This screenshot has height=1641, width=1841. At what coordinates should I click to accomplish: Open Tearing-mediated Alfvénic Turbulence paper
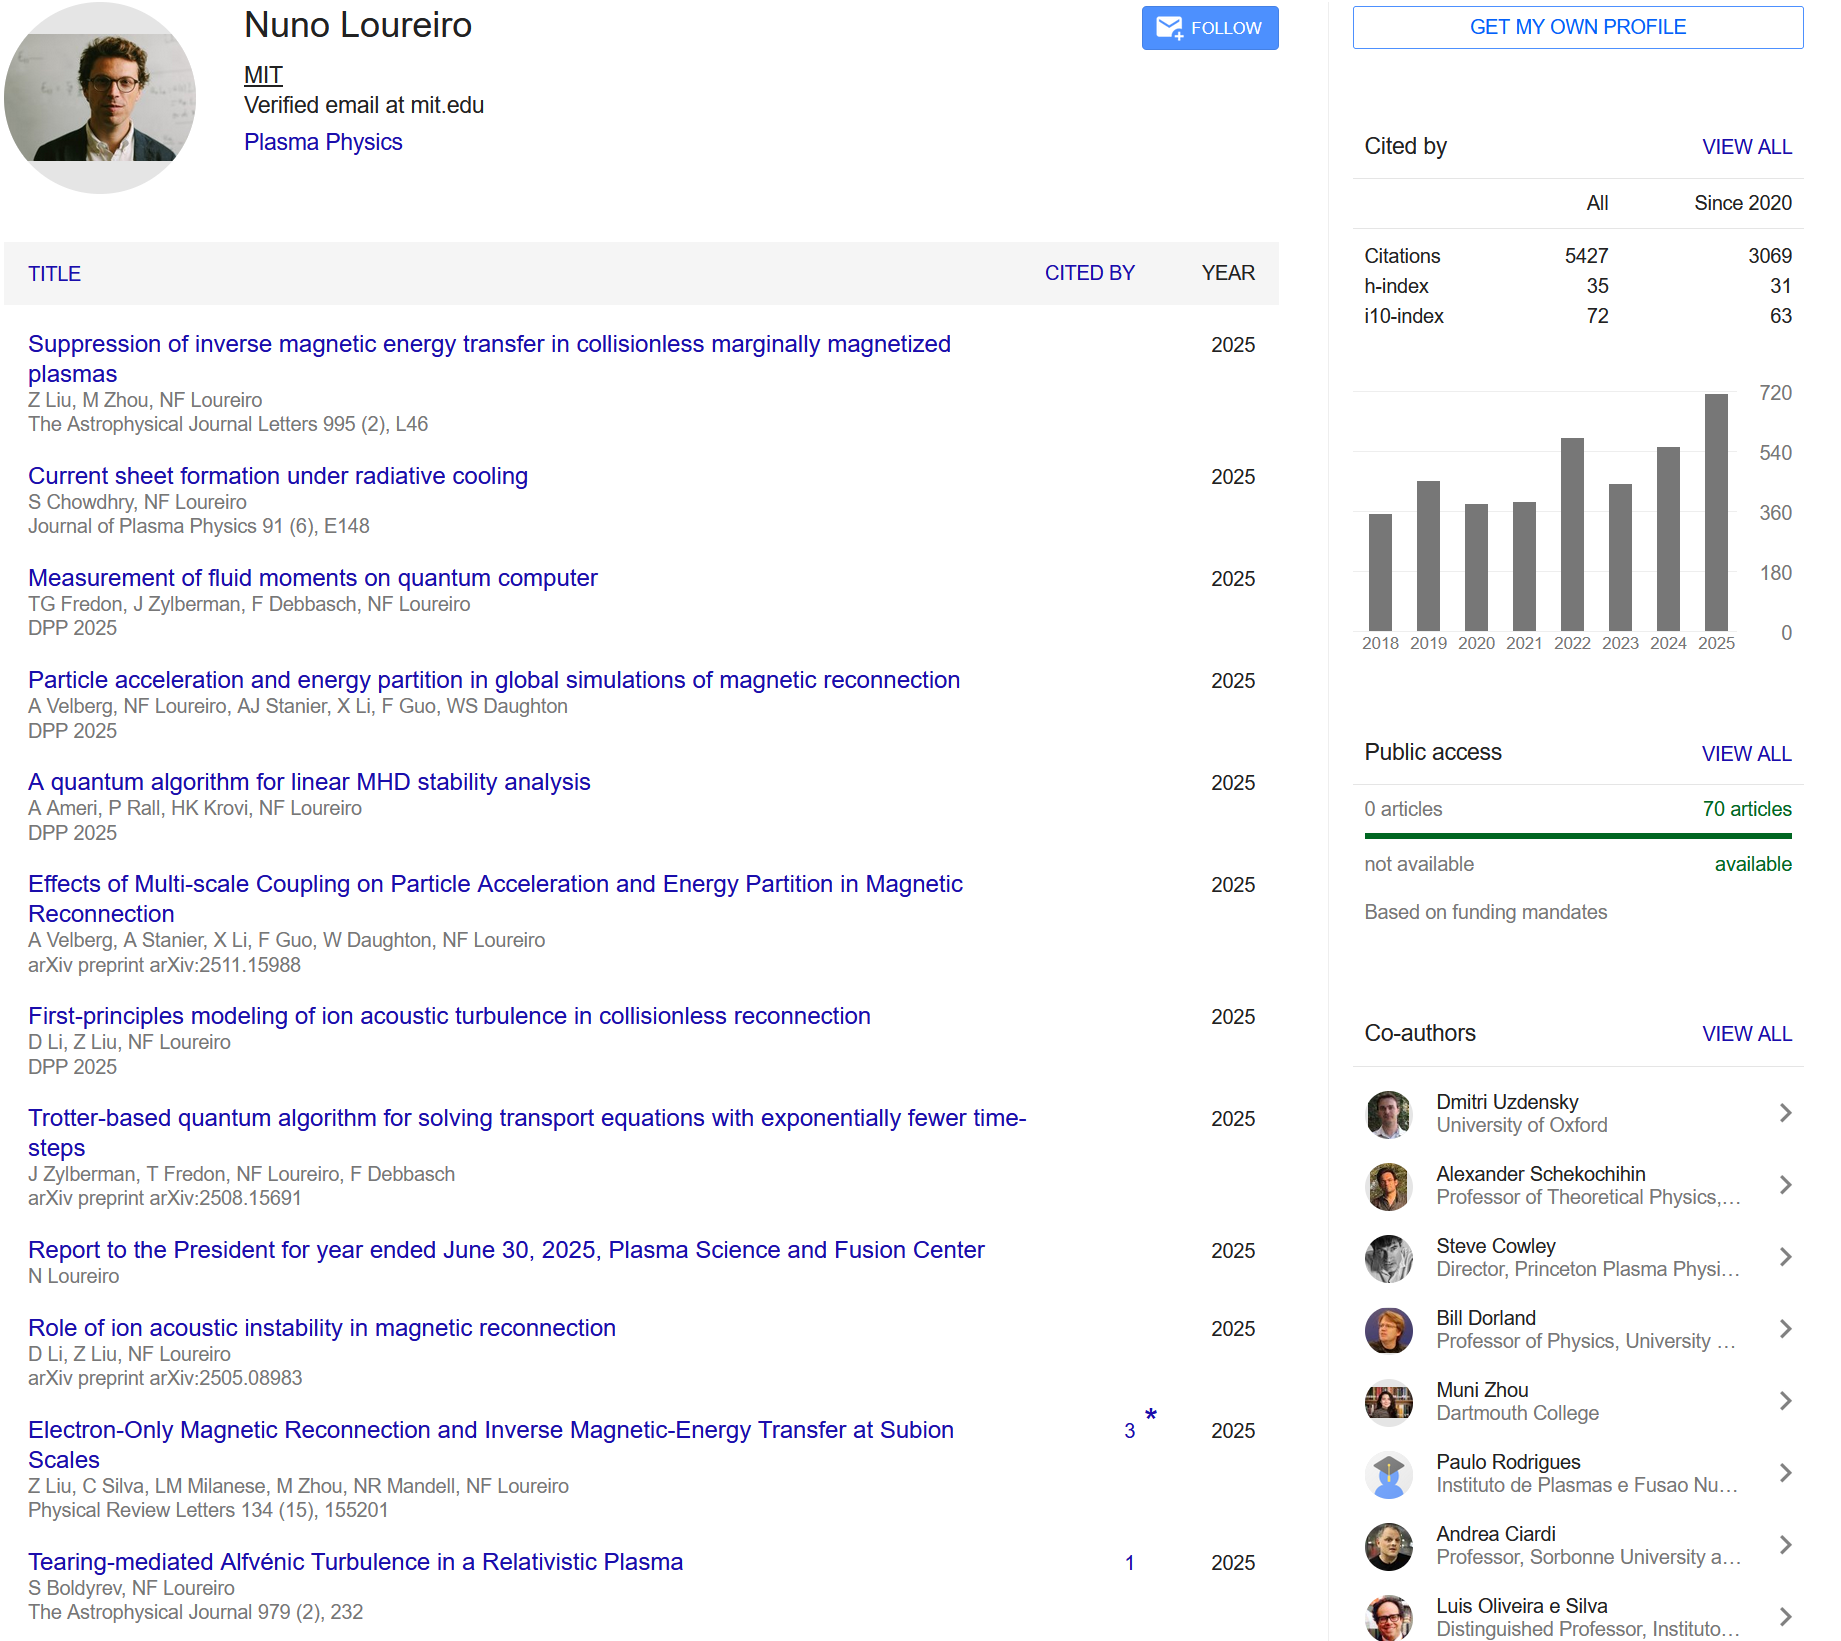coord(355,1562)
